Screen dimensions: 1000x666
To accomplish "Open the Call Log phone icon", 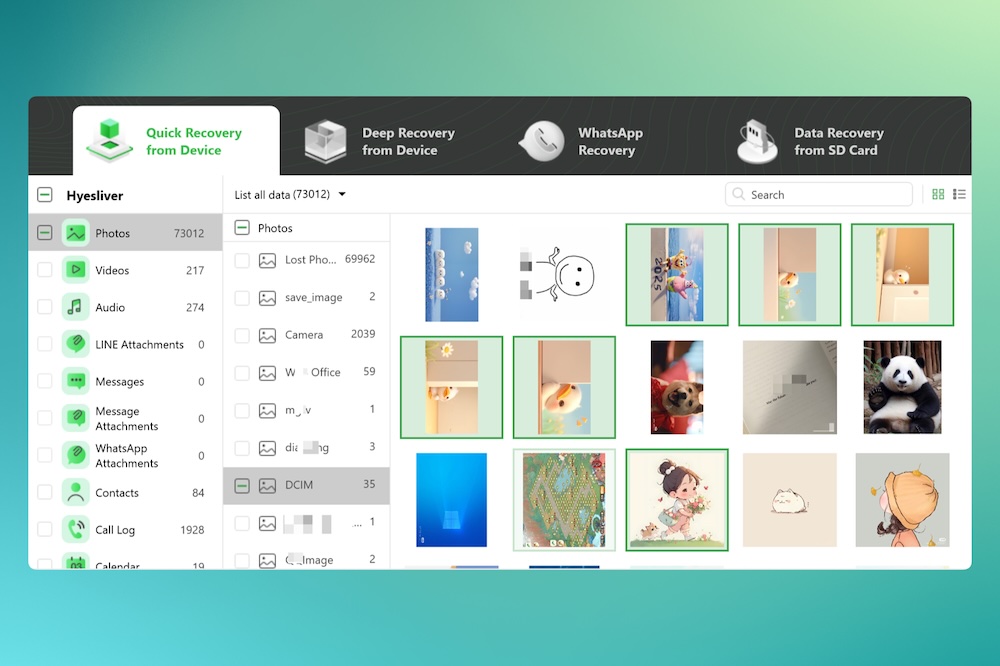I will [x=76, y=530].
